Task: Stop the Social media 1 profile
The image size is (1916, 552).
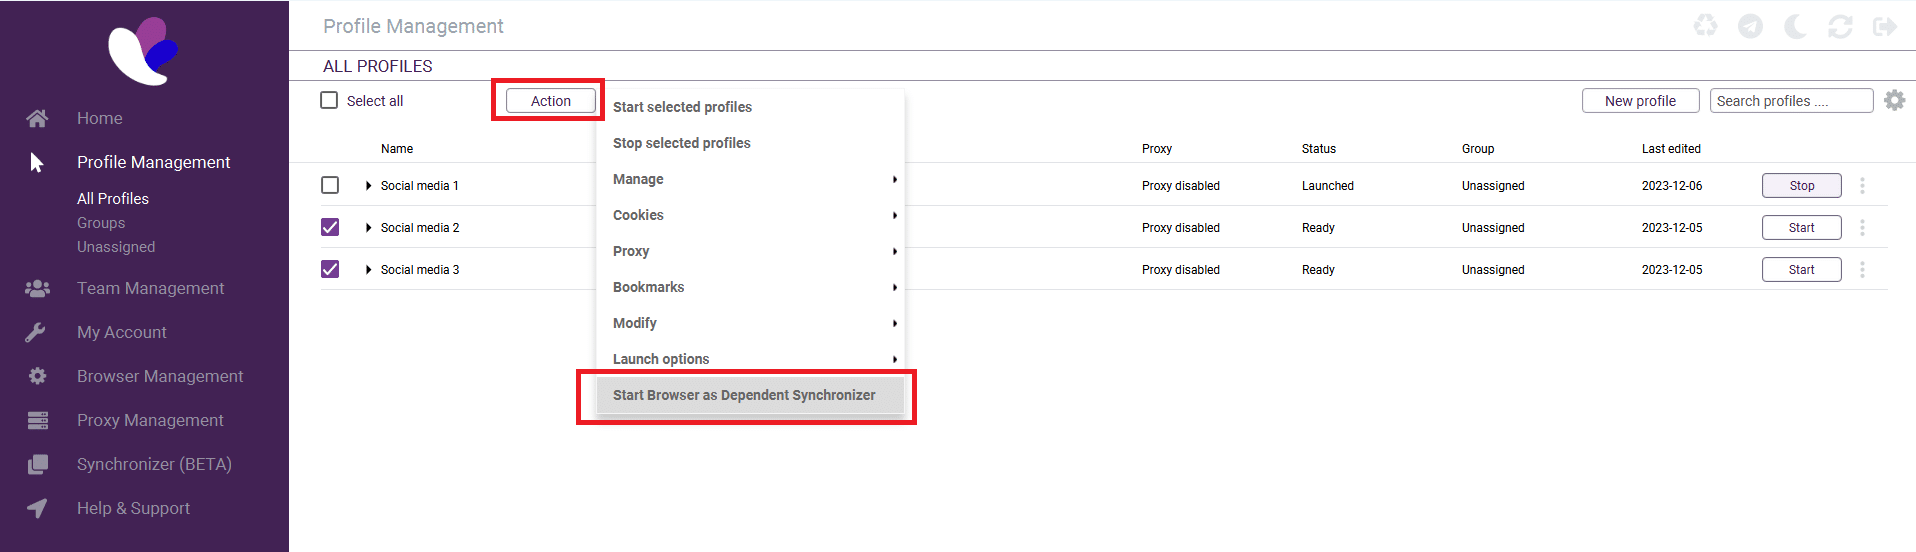Action: click(x=1801, y=186)
